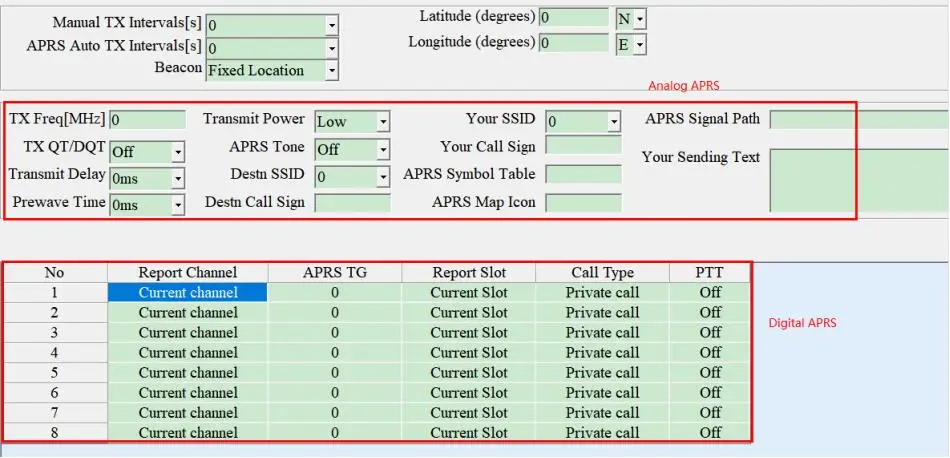Open the APRS Auto TX Intervals dropdown
This screenshot has width=950, height=458.
click(x=331, y=48)
